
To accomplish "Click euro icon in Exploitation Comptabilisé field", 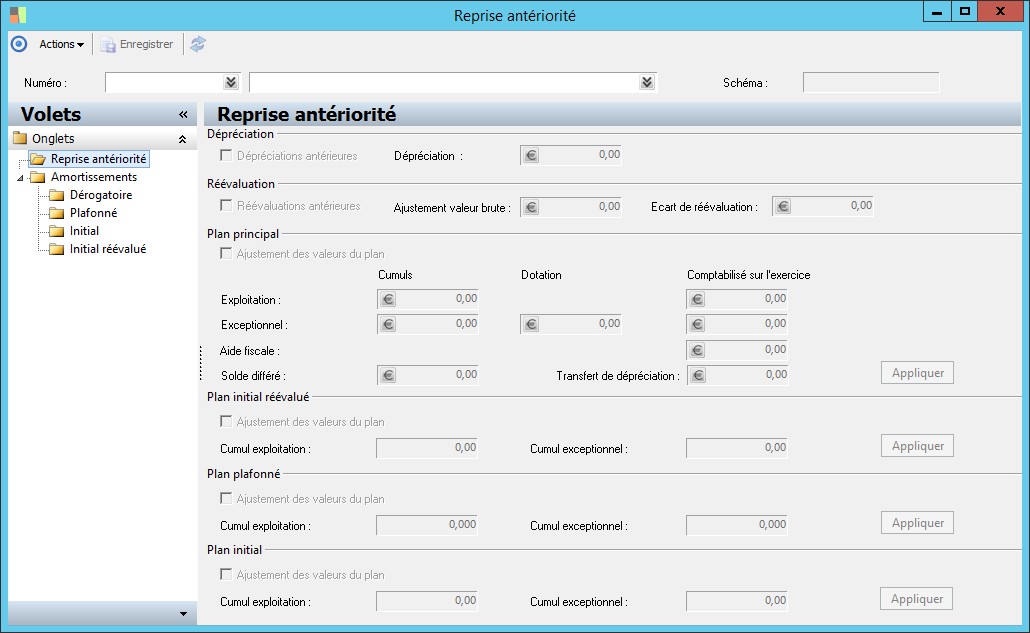I will point(697,299).
